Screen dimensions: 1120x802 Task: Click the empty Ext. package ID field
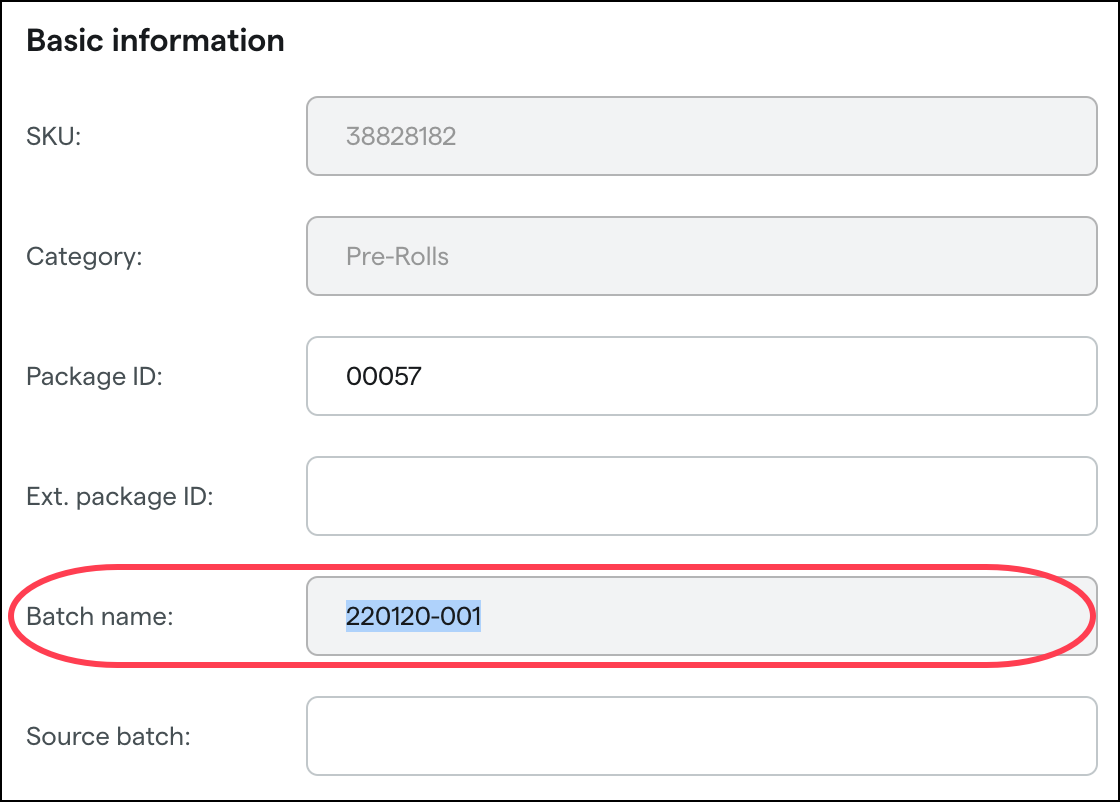[700, 496]
